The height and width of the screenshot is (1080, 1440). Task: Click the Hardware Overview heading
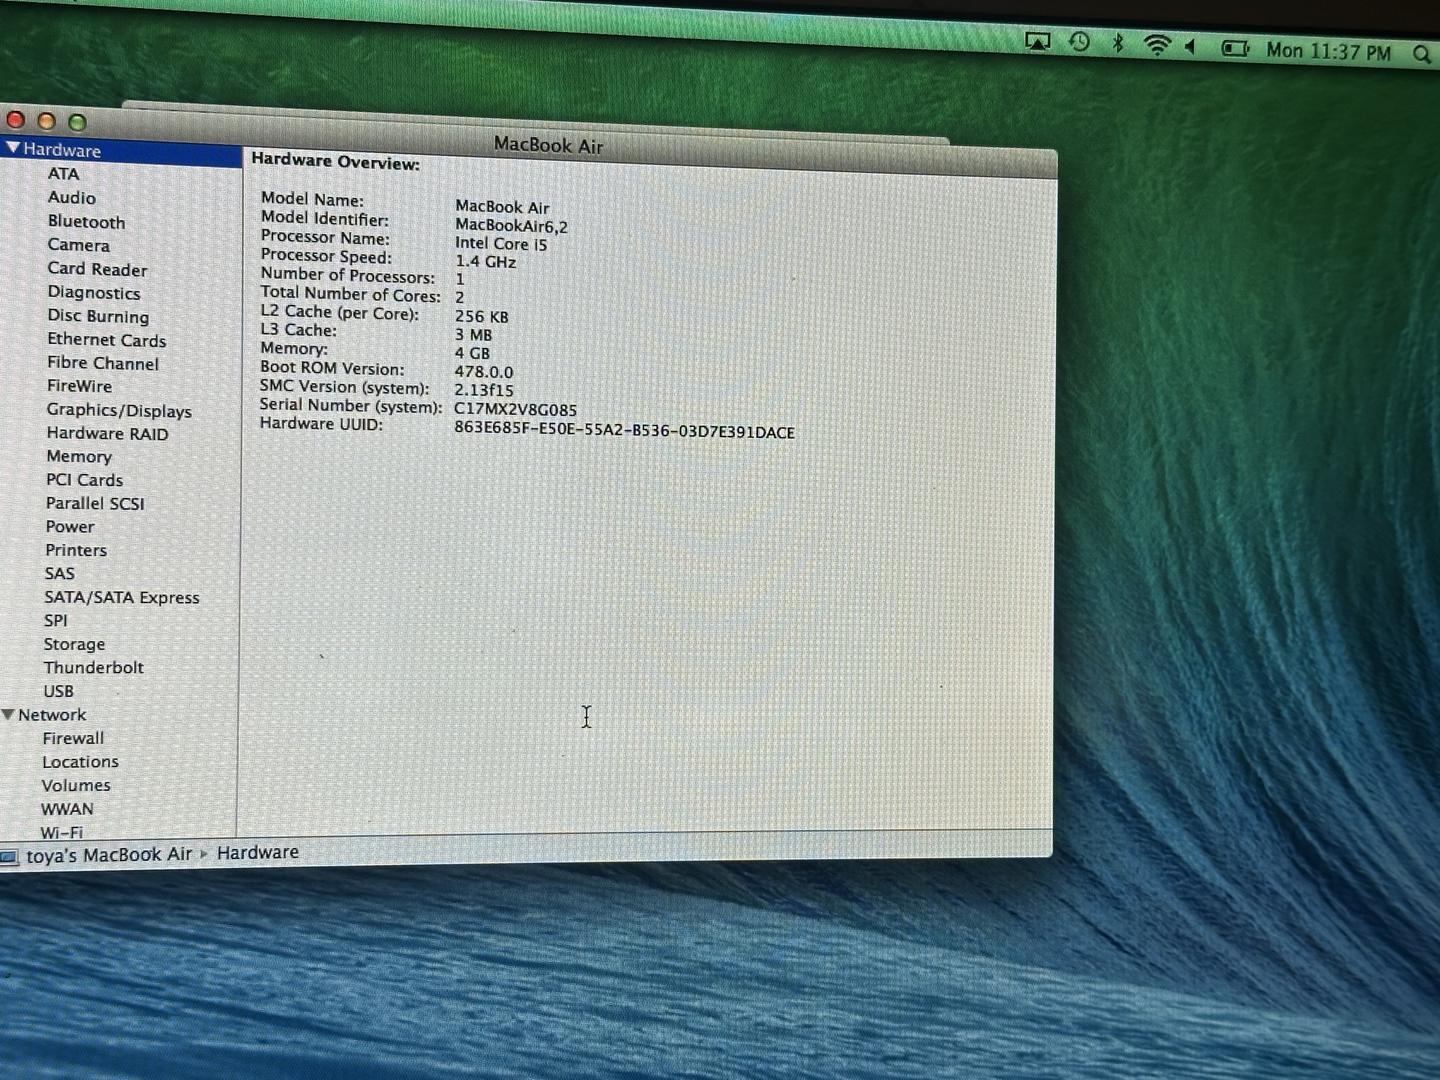(x=335, y=161)
